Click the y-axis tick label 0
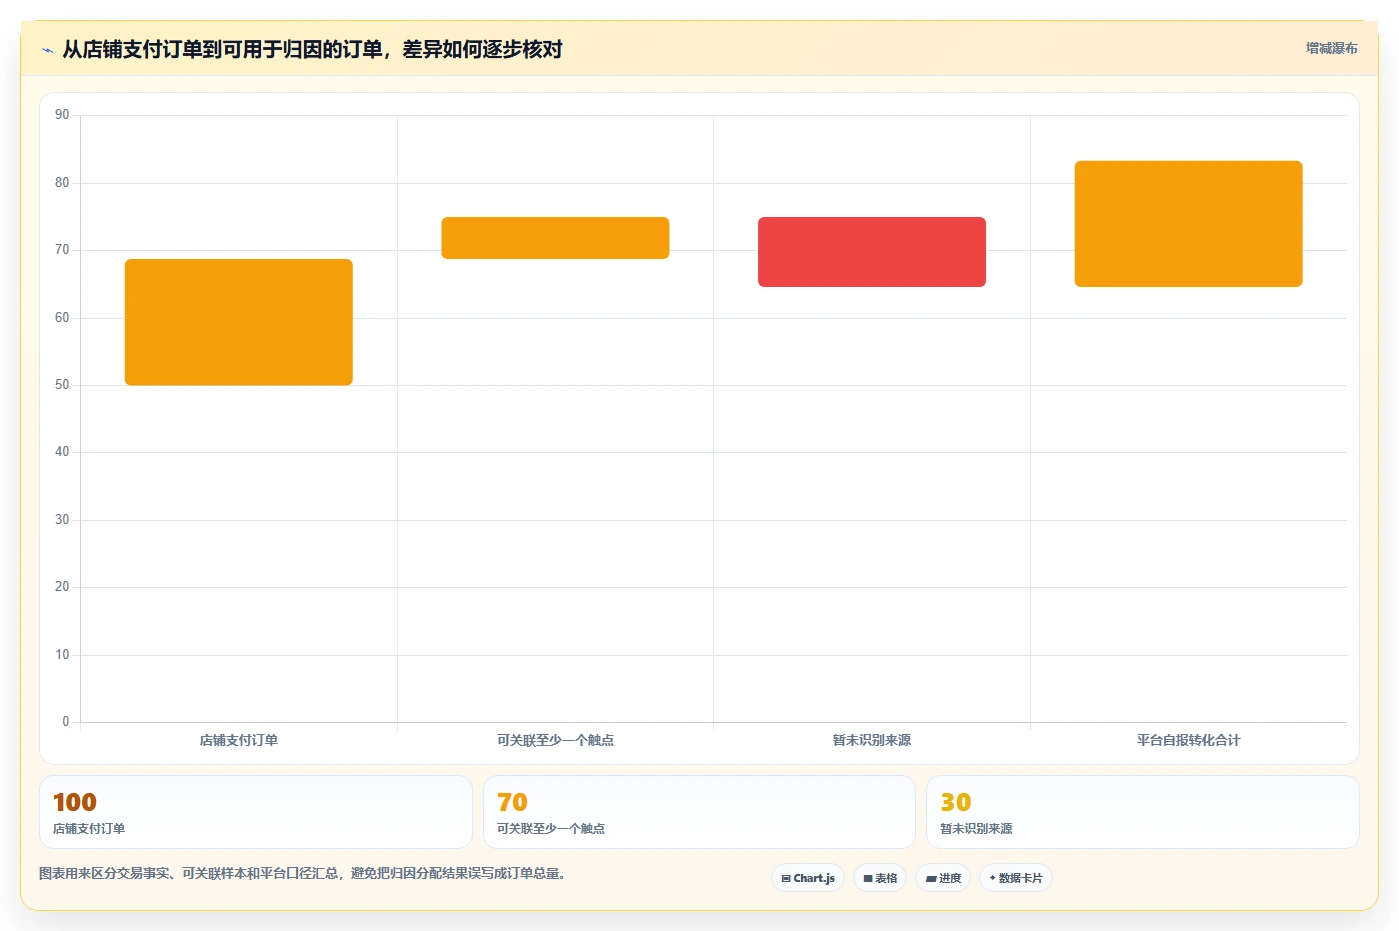Image resolution: width=1399 pixels, height=931 pixels. (66, 722)
